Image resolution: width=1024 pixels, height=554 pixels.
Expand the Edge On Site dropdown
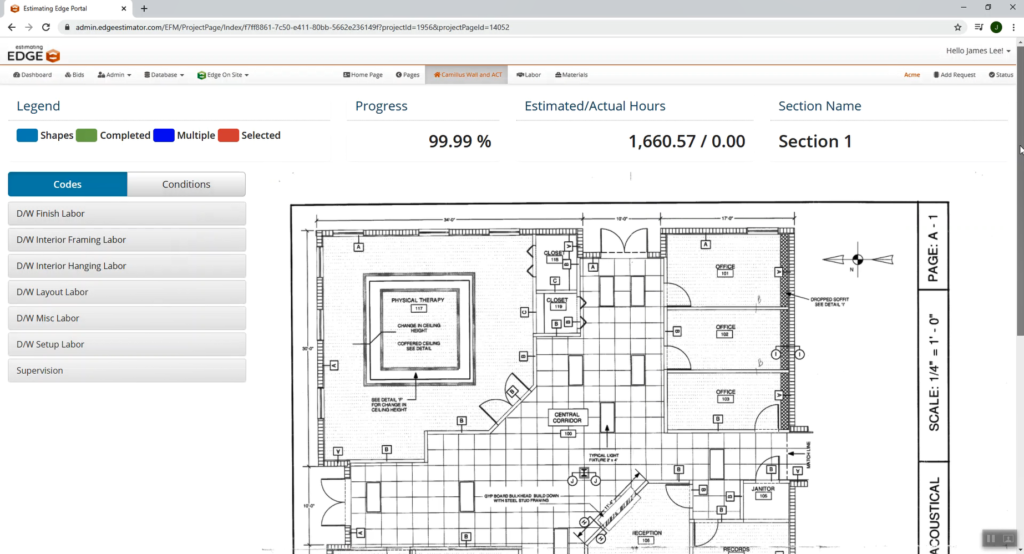coord(223,74)
